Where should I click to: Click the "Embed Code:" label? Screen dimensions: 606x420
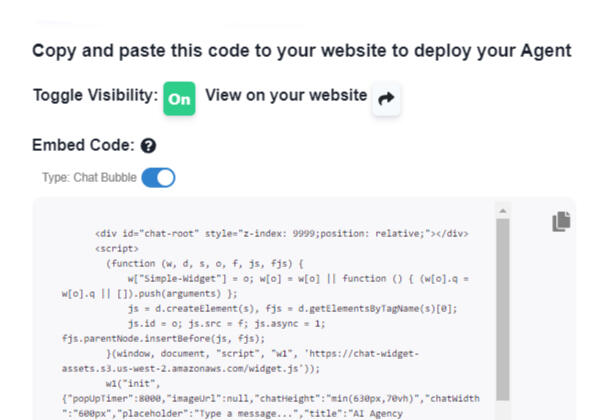pyautogui.click(x=84, y=146)
